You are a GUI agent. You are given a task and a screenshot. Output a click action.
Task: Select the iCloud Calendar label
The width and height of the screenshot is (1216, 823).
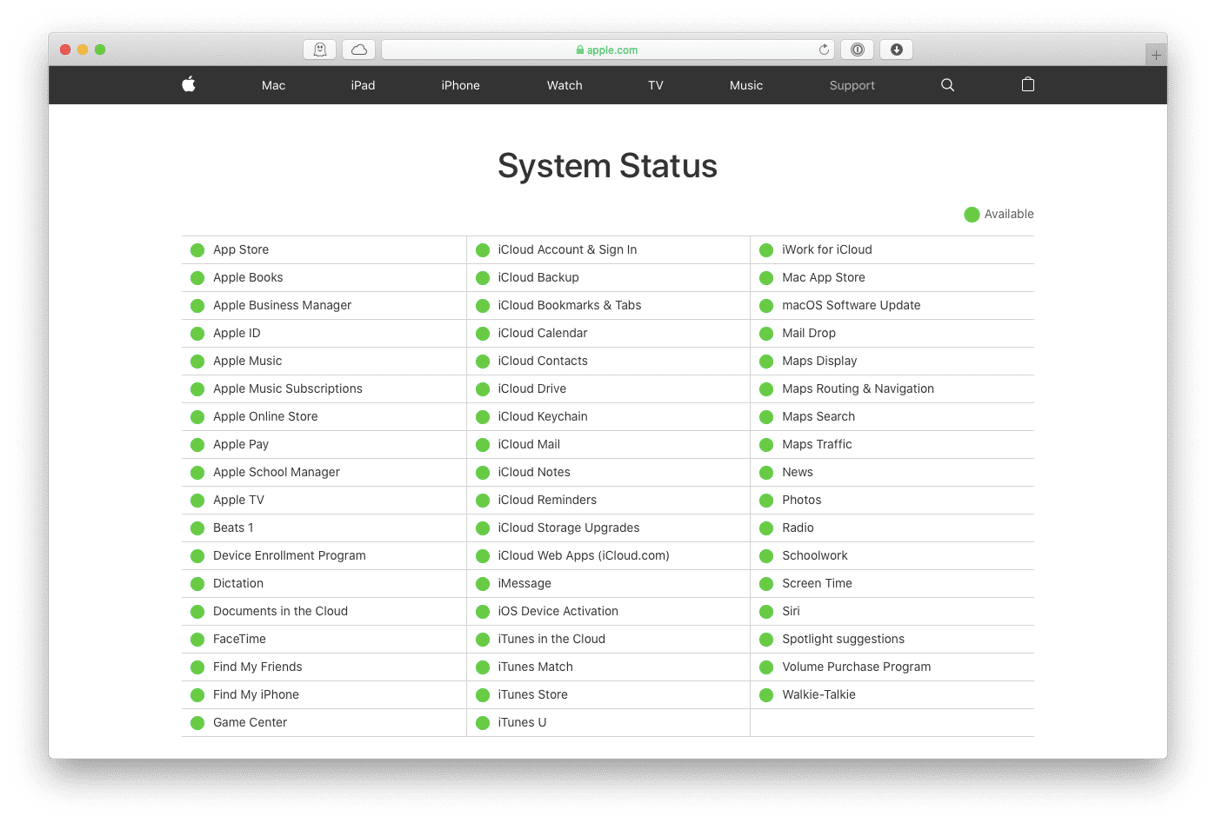[x=542, y=333]
